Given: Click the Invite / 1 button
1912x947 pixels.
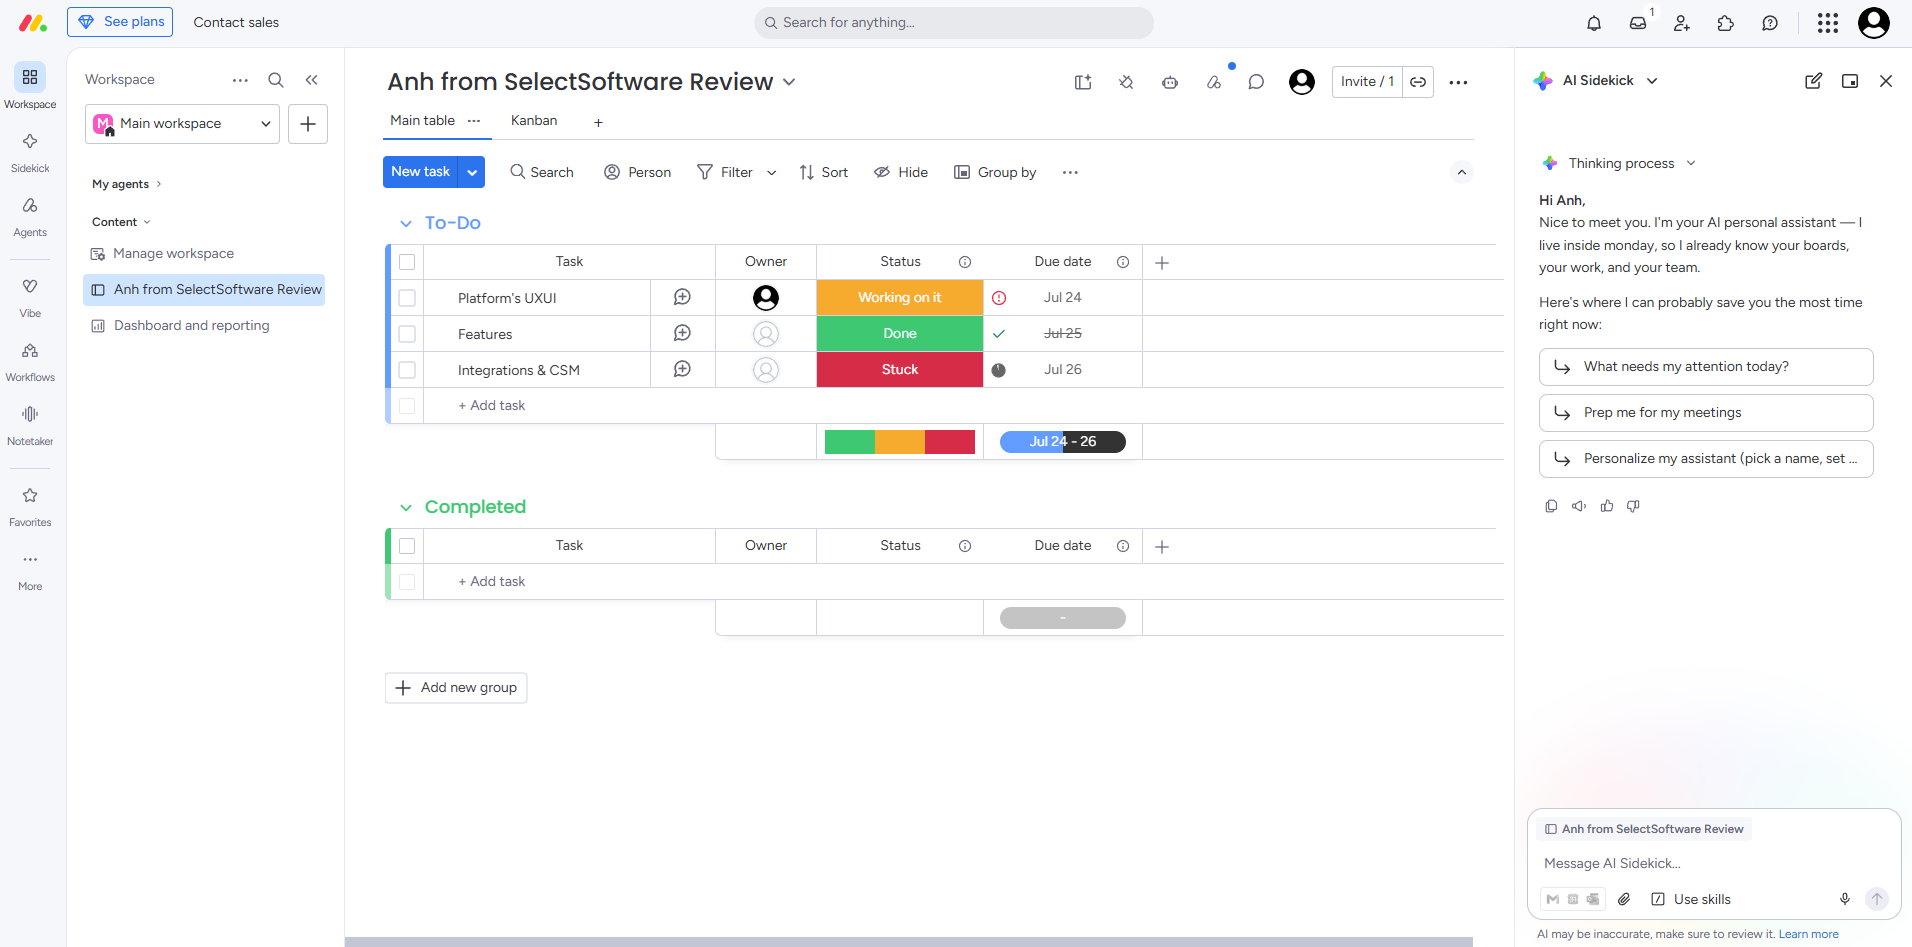Looking at the screenshot, I should [x=1367, y=82].
